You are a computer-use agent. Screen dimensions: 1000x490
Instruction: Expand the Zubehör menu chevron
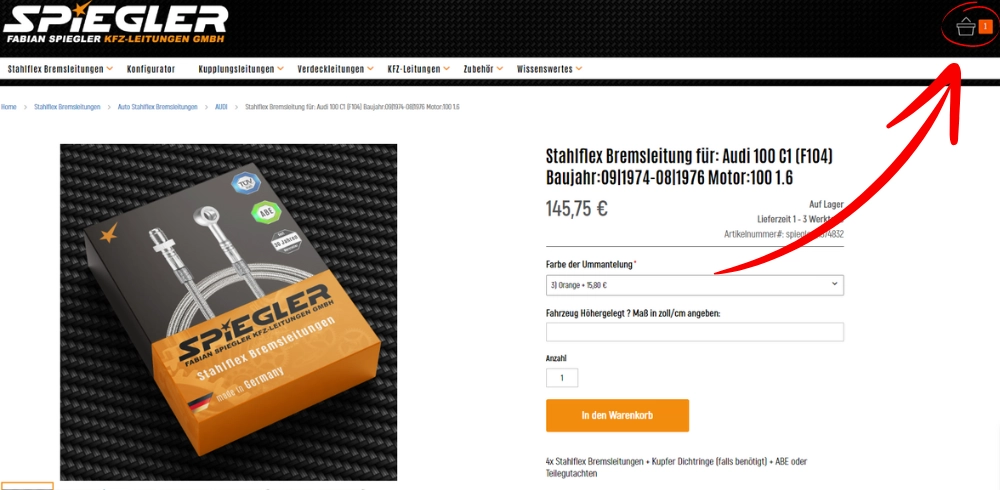(x=500, y=69)
